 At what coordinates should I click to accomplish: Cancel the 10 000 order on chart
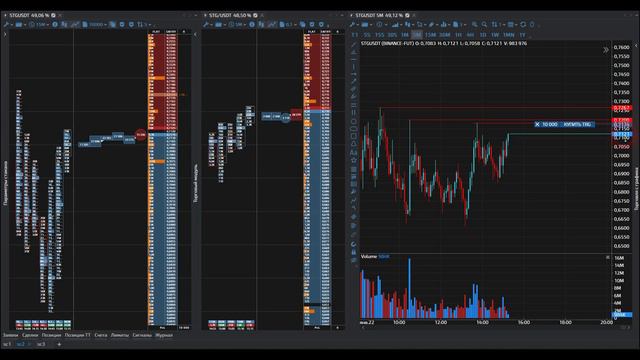click(x=537, y=124)
